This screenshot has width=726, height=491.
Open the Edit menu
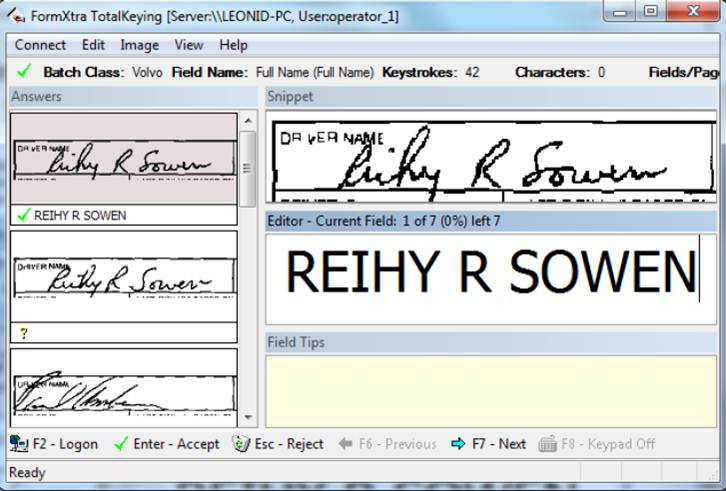click(x=93, y=45)
